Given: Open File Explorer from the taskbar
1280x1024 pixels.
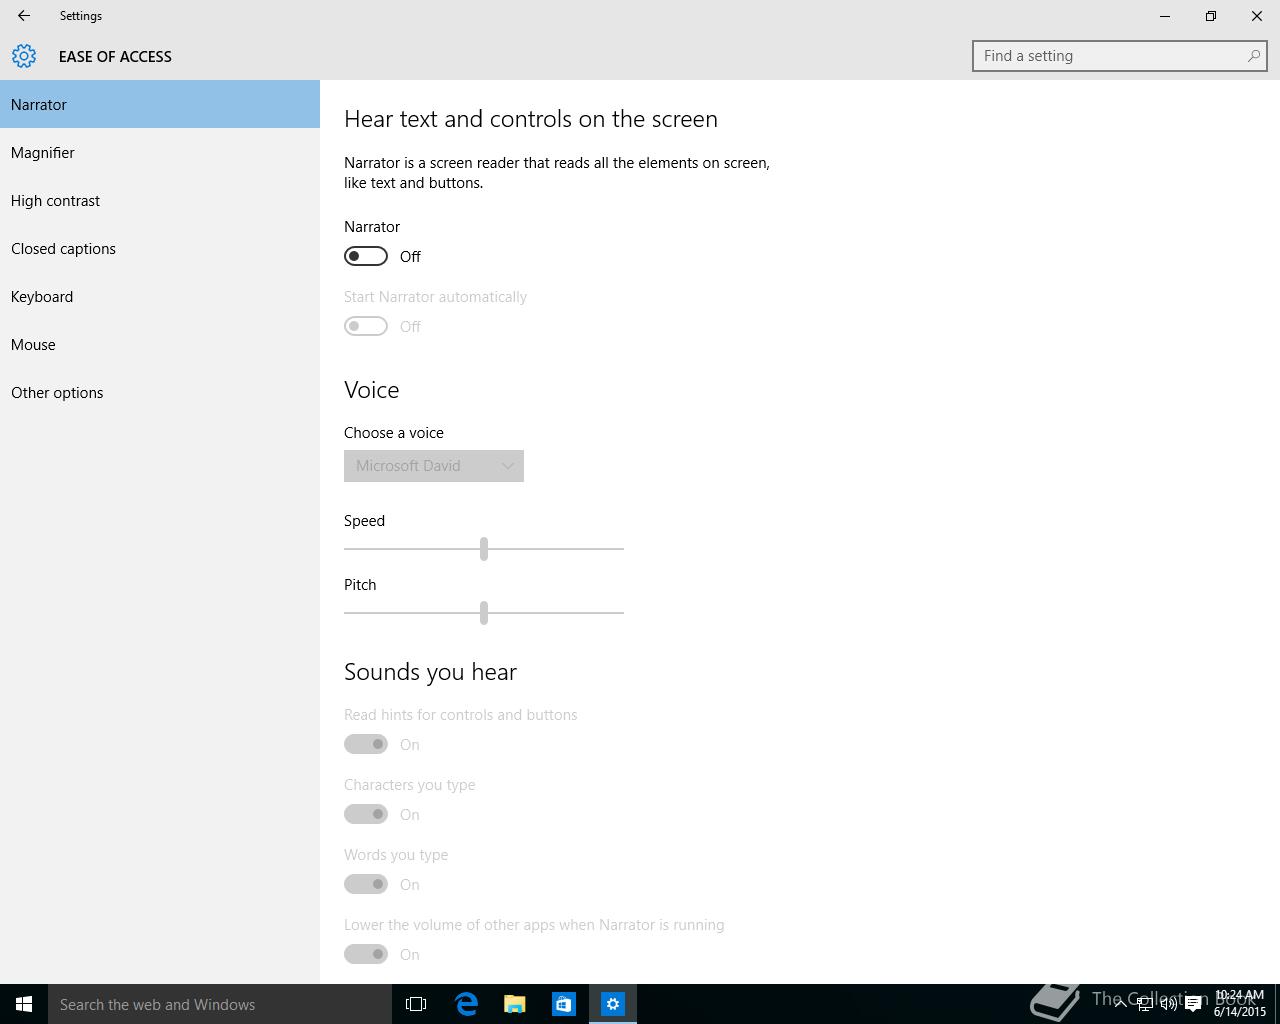Looking at the screenshot, I should coord(515,1004).
